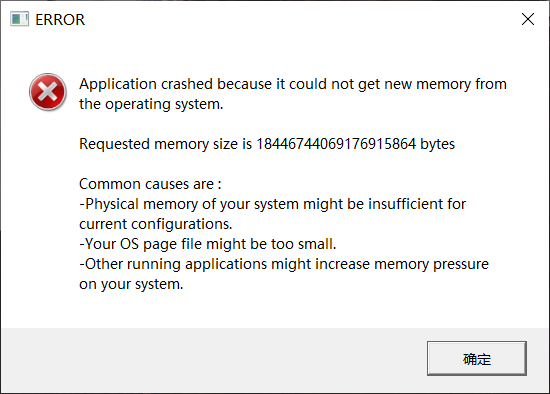Click the "Common causes are :" line
Image resolution: width=550 pixels, height=394 pixels.
pyautogui.click(x=150, y=184)
